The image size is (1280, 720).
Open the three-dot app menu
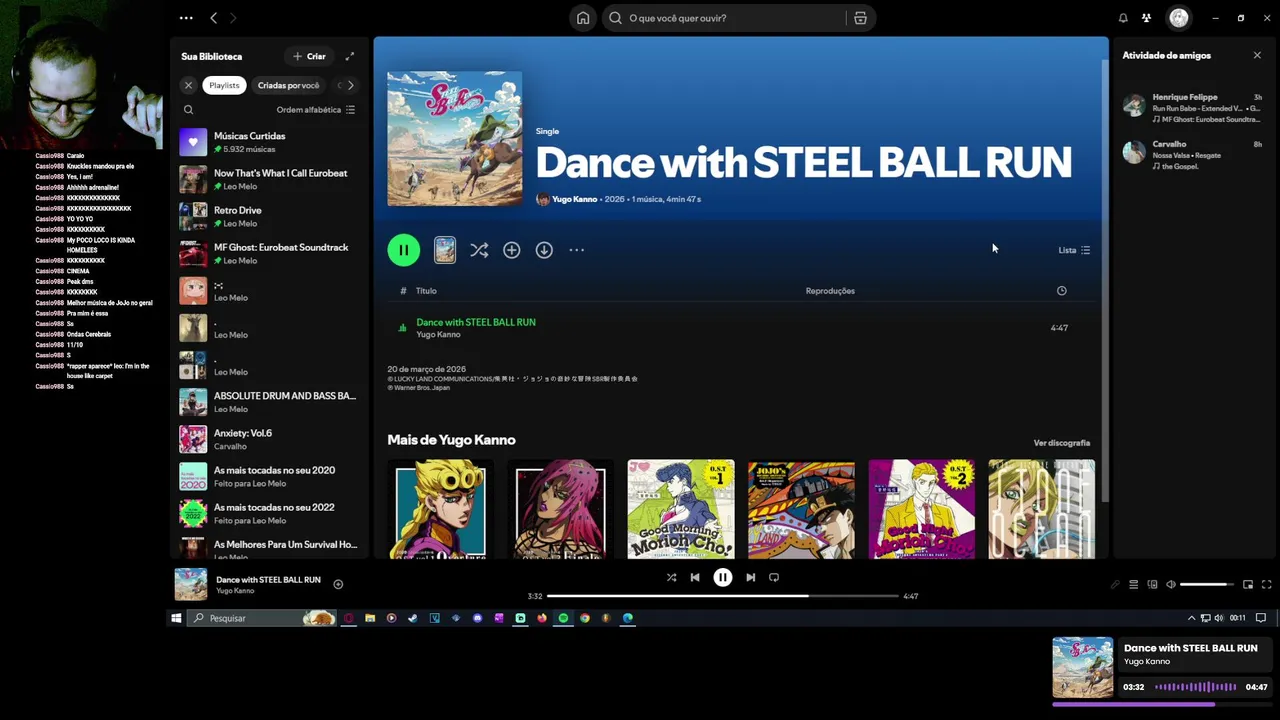click(x=186, y=18)
